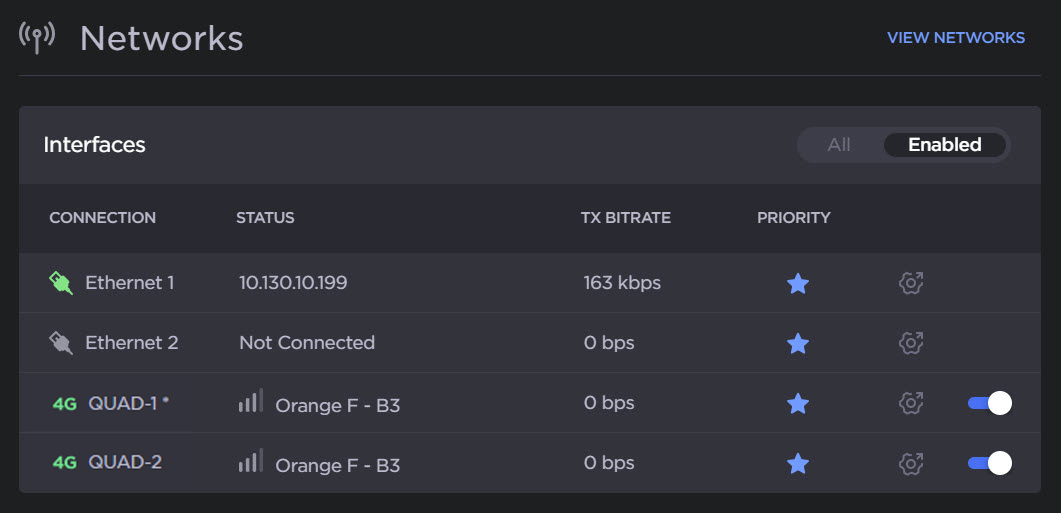The width and height of the screenshot is (1061, 513).
Task: Disable the QUAD-2 modem toggle
Action: tap(989, 463)
